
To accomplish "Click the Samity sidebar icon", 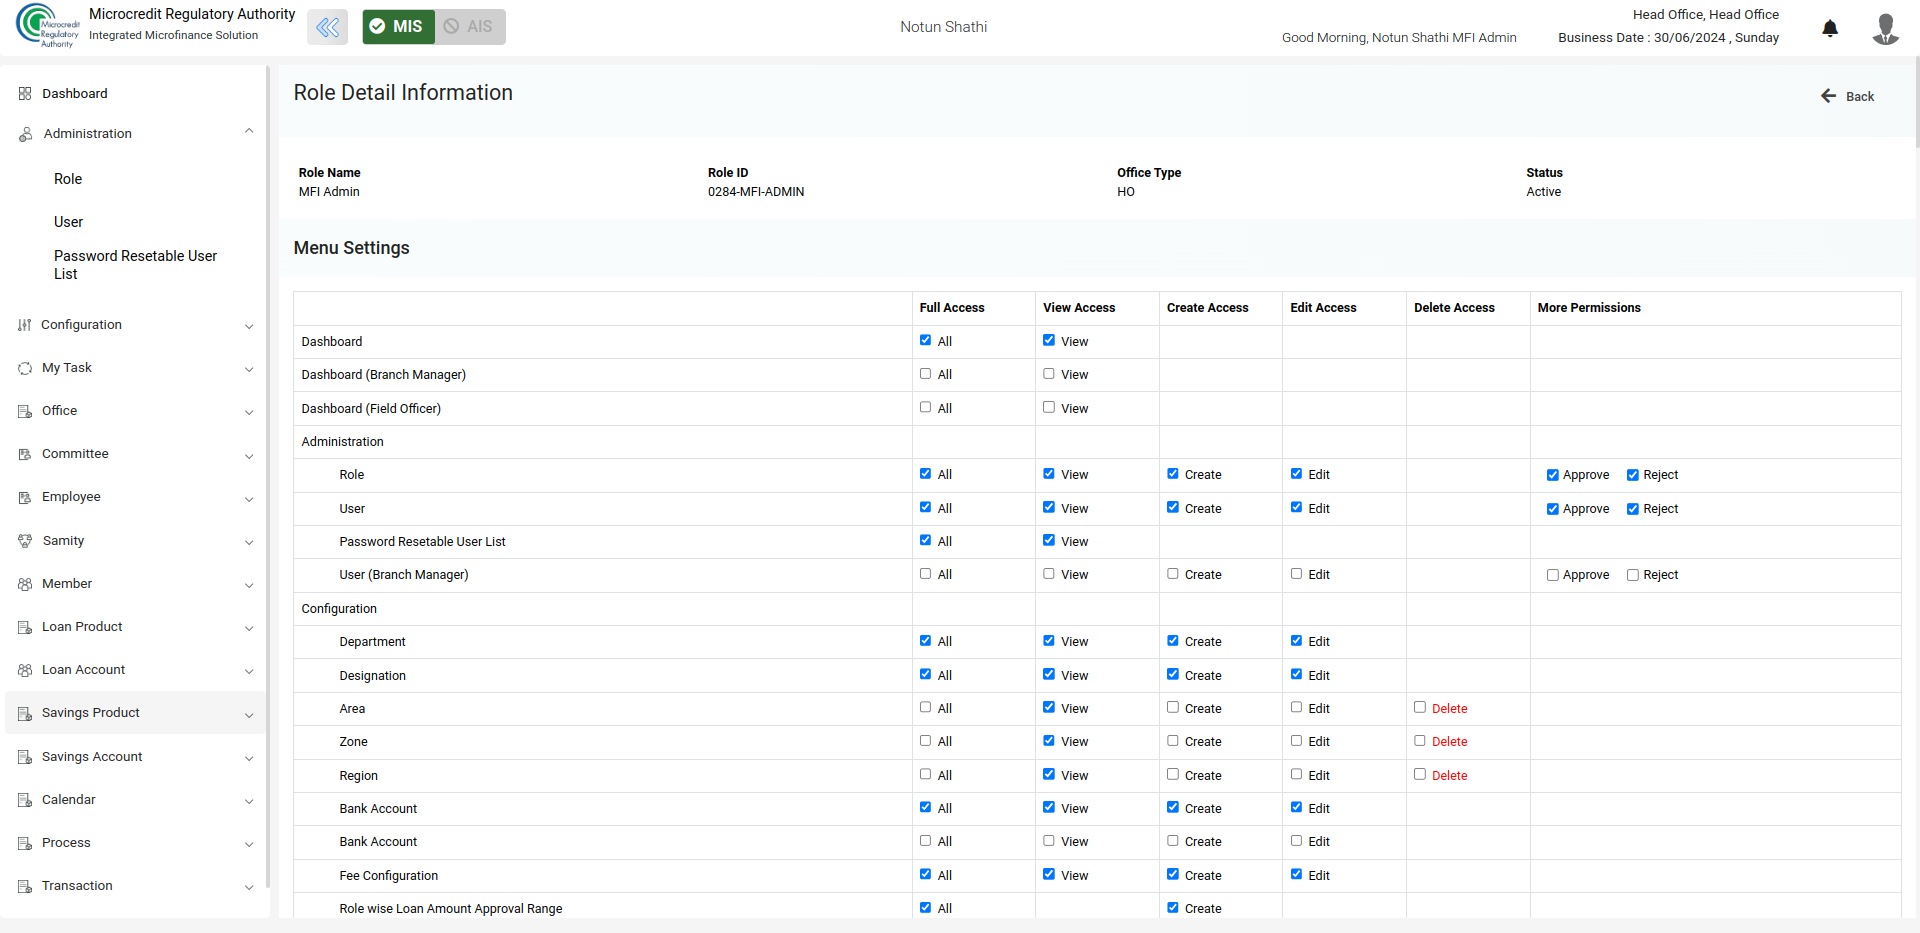I will pos(25,541).
